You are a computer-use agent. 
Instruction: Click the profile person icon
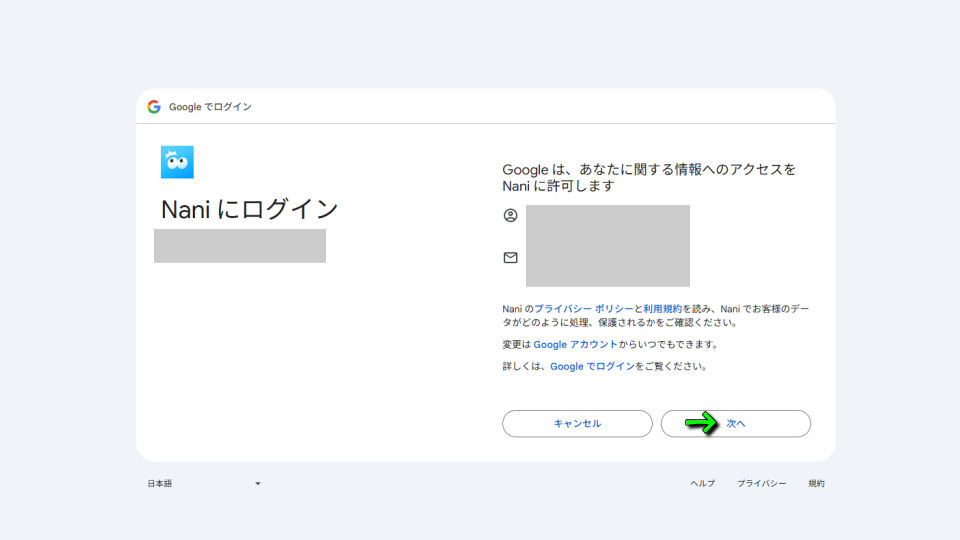tap(510, 215)
